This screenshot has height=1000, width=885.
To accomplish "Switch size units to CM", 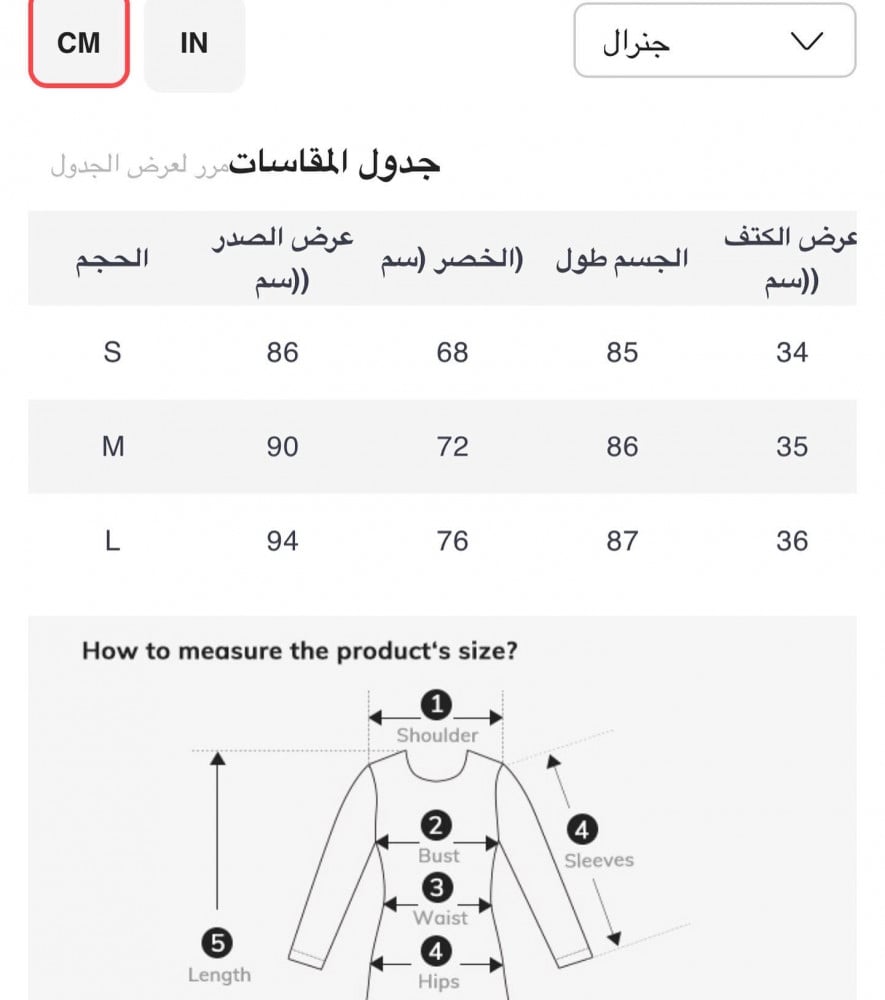I will 79,43.
